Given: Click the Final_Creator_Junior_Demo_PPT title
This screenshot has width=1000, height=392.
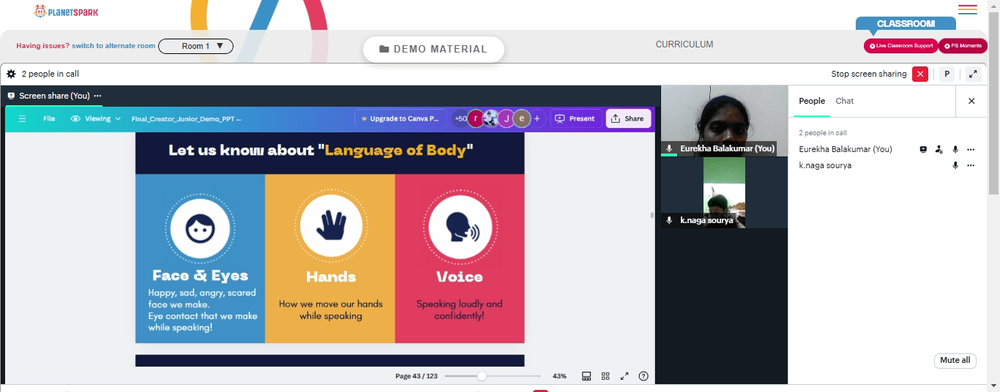Looking at the screenshot, I should (186, 119).
